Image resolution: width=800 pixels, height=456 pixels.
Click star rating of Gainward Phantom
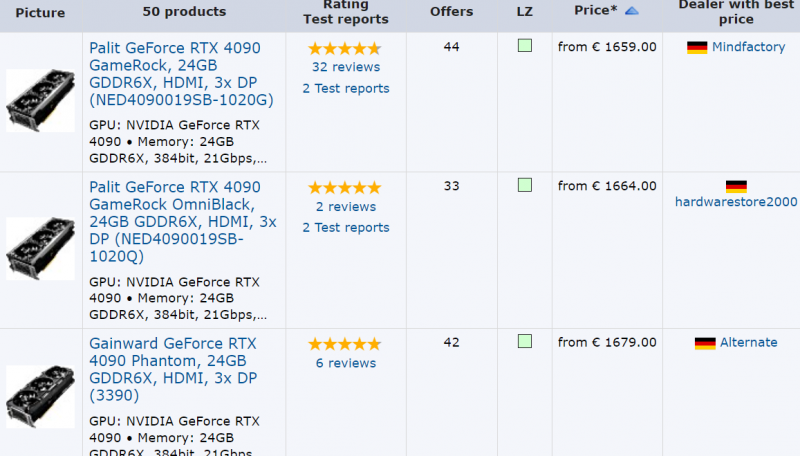pyautogui.click(x=345, y=343)
